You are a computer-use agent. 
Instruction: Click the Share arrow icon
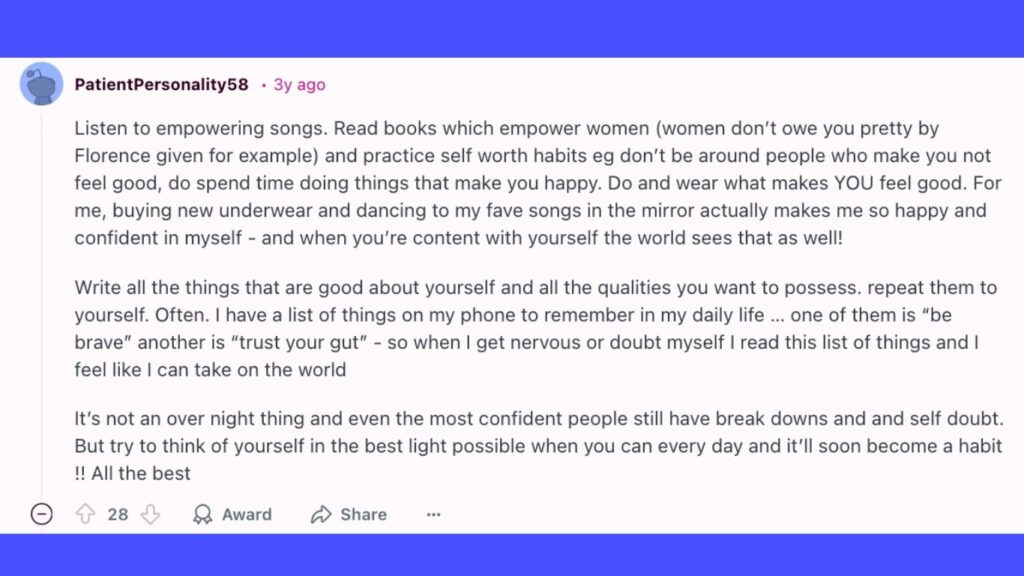(321, 514)
